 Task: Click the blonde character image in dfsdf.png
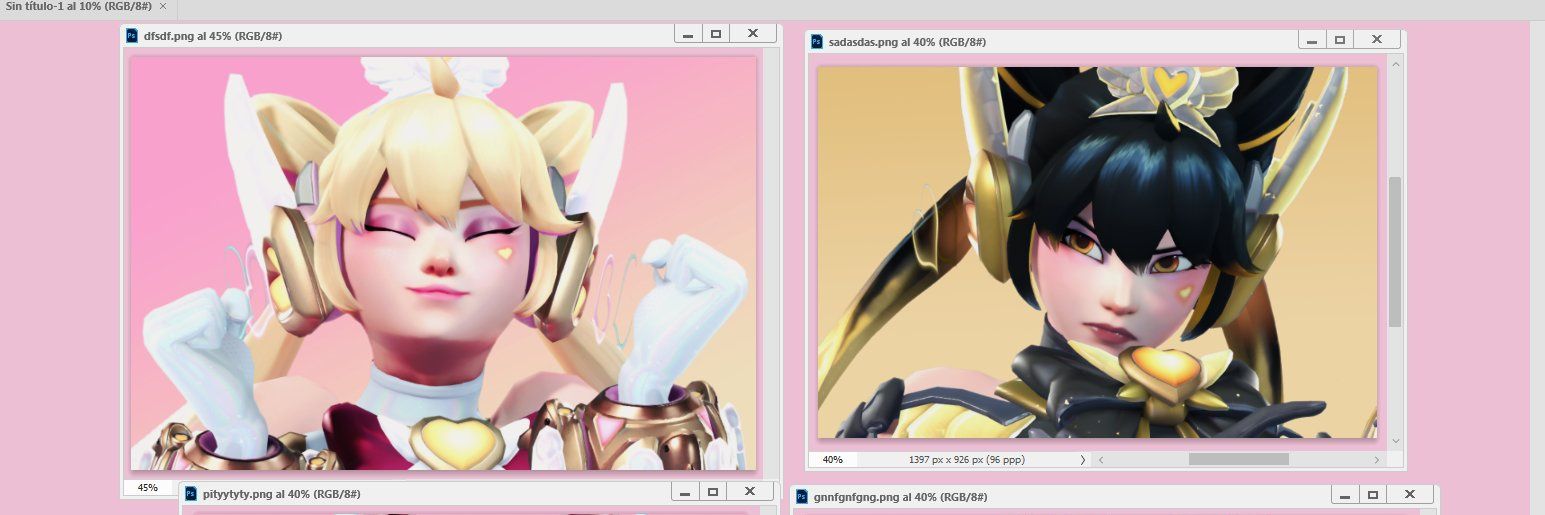[443, 263]
